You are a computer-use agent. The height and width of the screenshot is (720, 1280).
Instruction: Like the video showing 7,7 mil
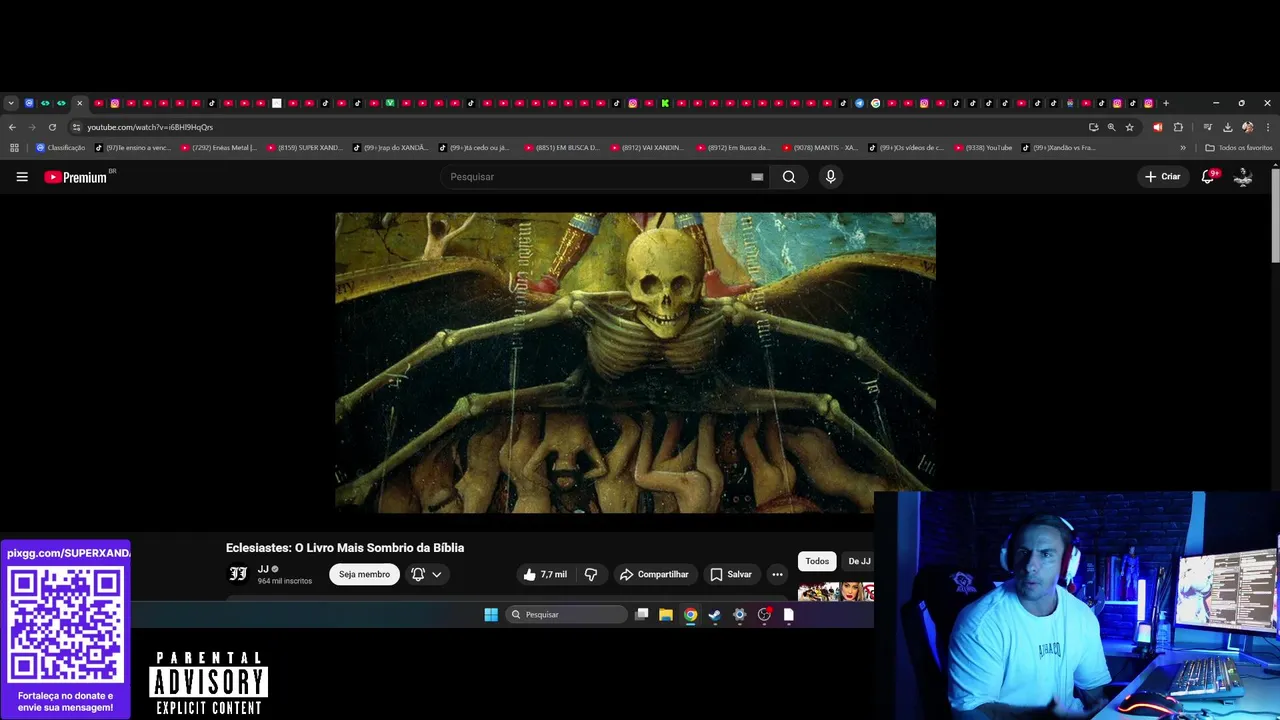(544, 575)
